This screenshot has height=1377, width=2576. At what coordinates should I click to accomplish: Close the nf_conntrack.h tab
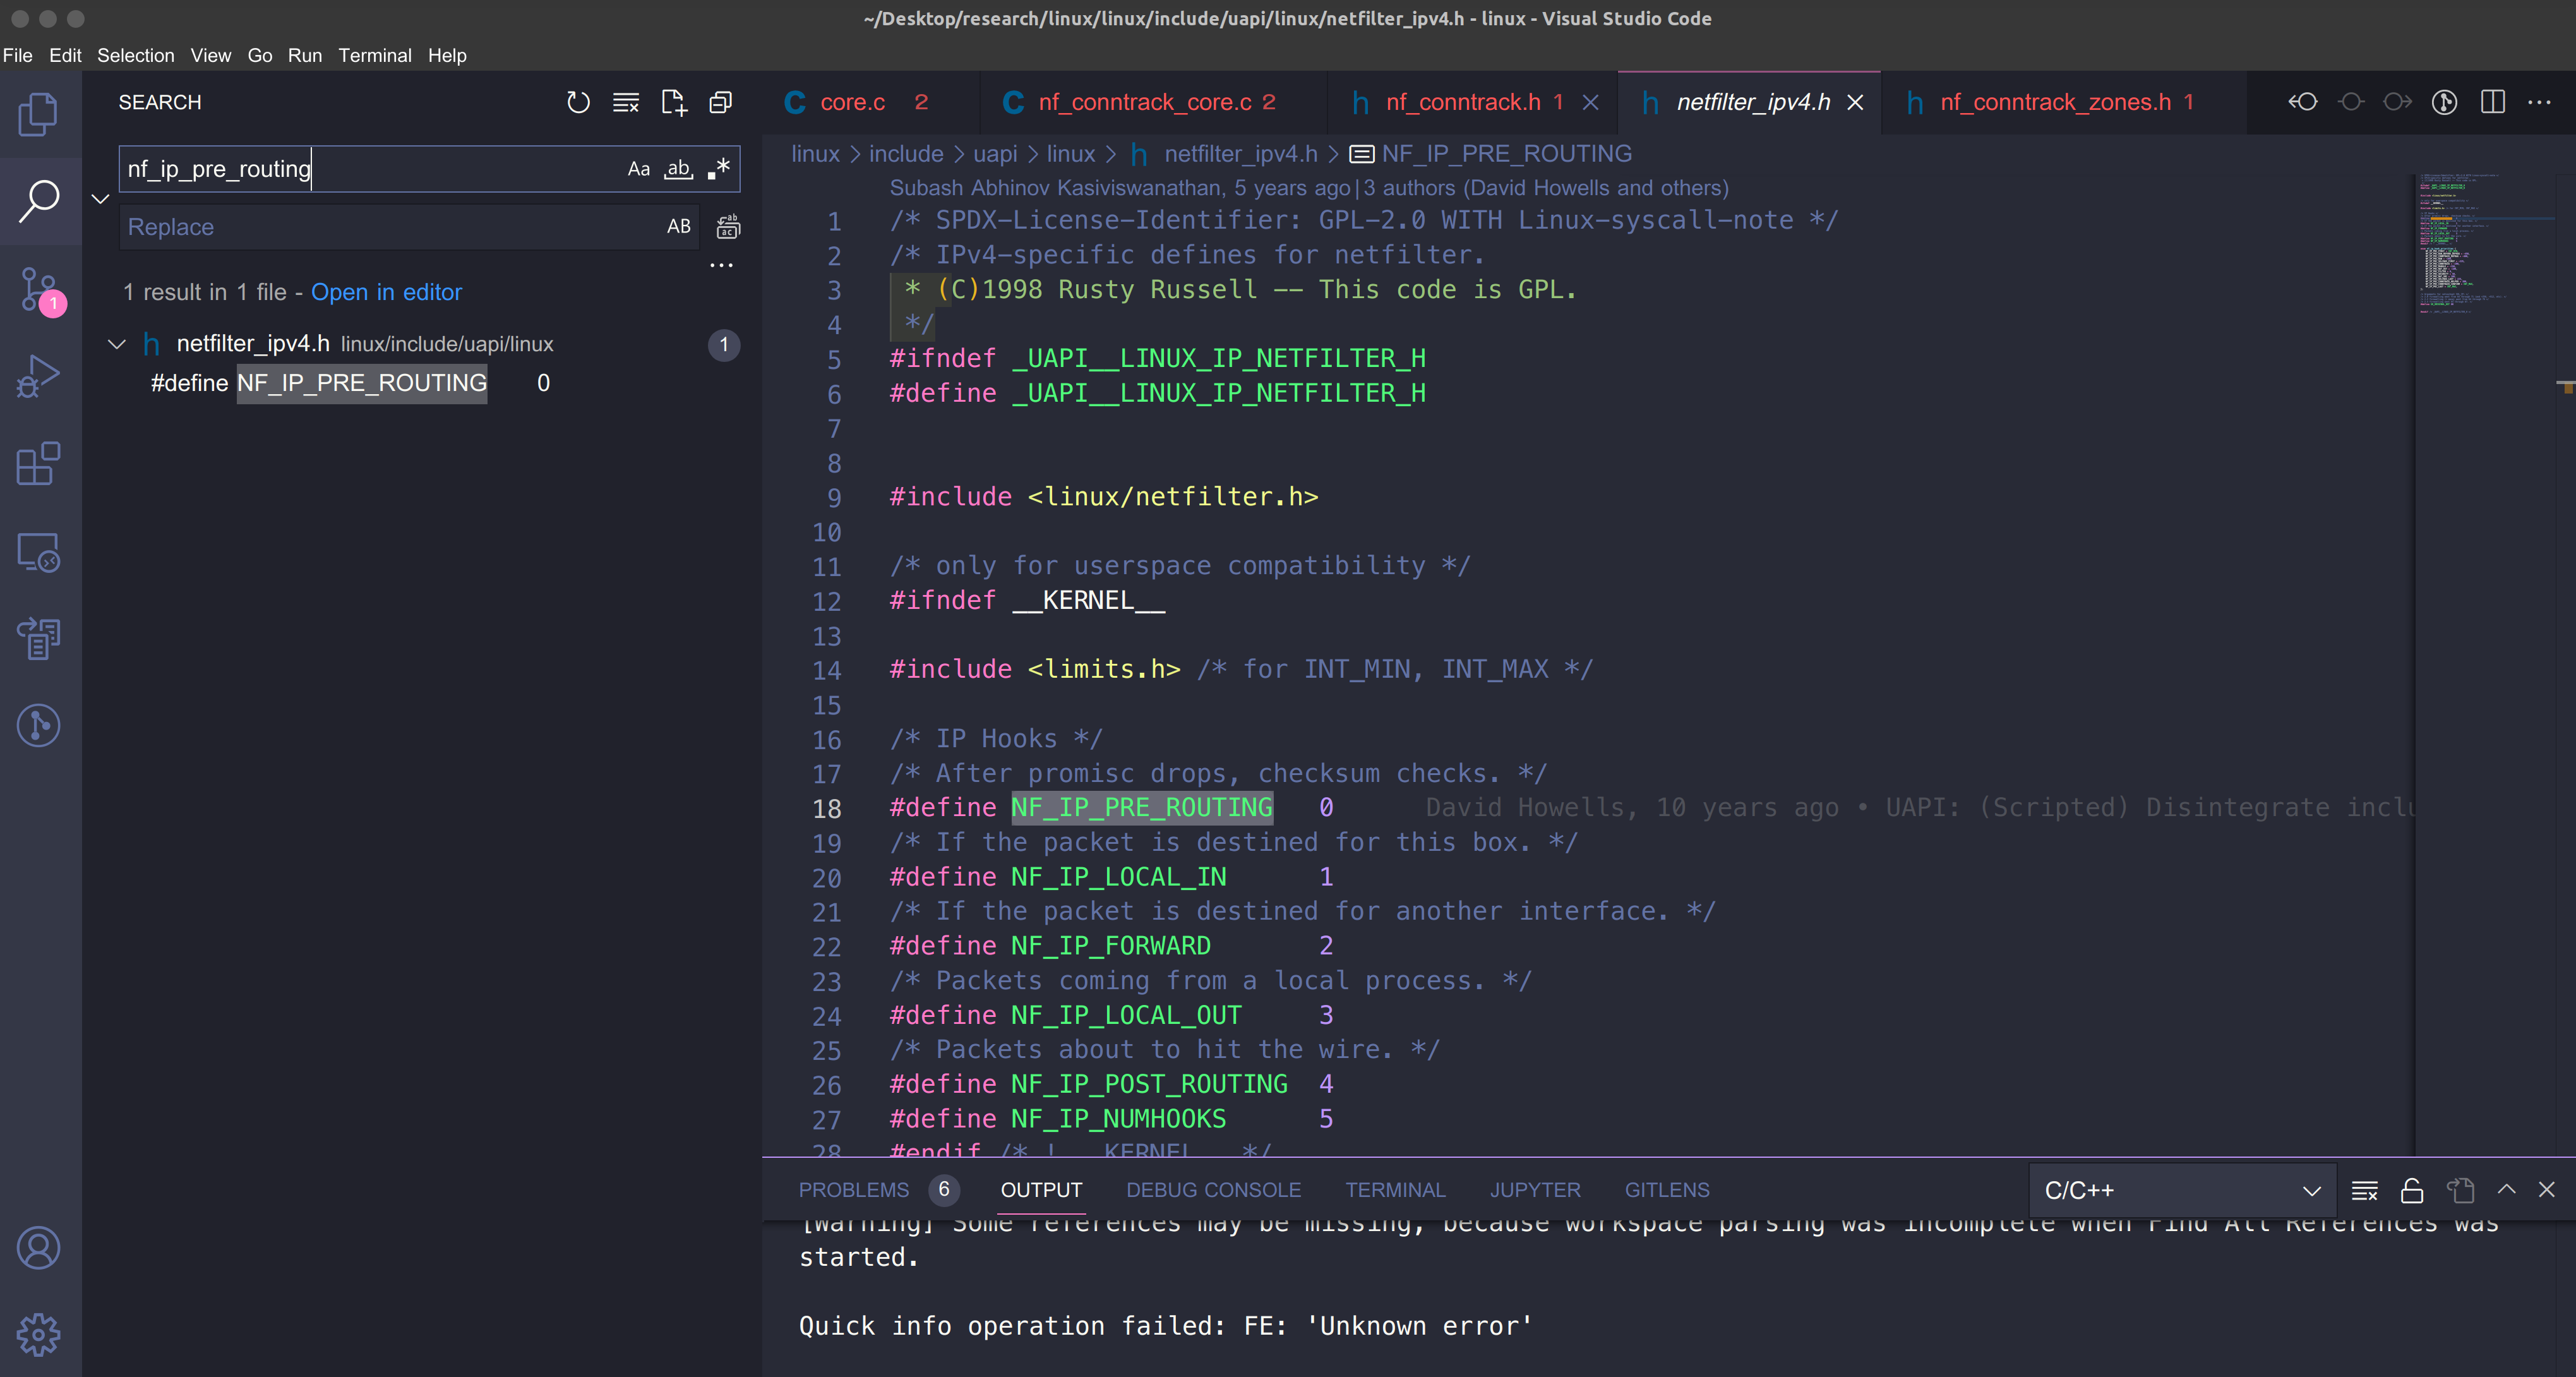coord(1591,102)
